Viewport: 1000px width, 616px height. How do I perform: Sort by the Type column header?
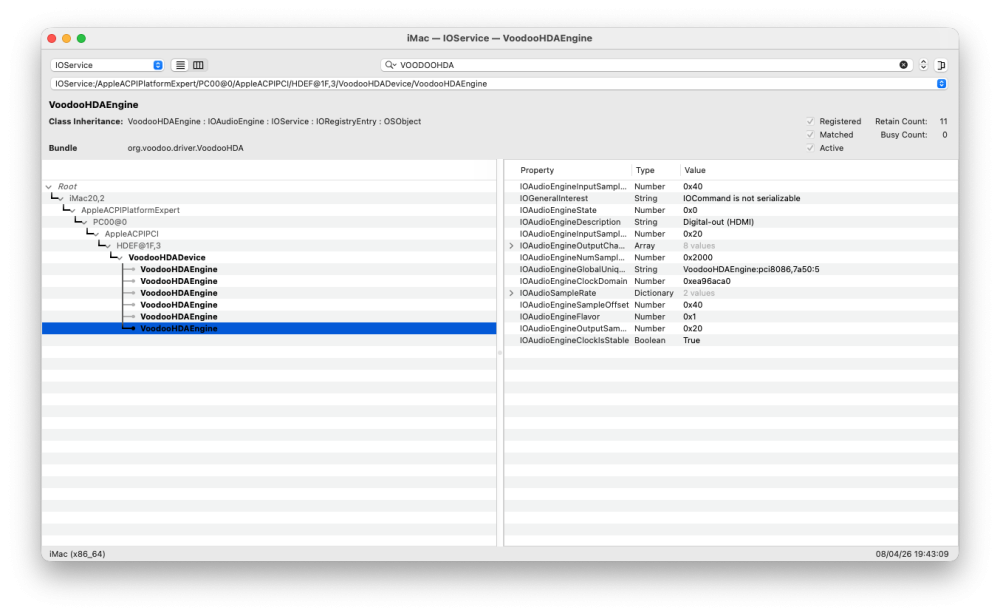point(645,170)
